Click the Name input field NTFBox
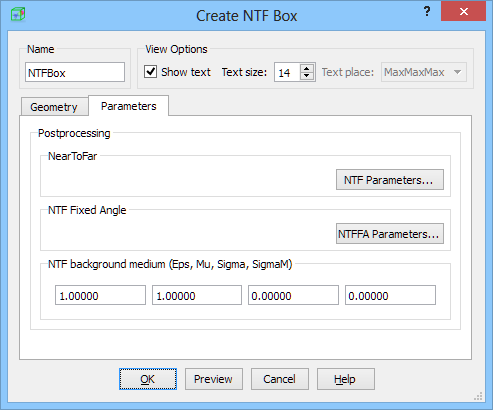The width and height of the screenshot is (493, 410). [x=75, y=72]
